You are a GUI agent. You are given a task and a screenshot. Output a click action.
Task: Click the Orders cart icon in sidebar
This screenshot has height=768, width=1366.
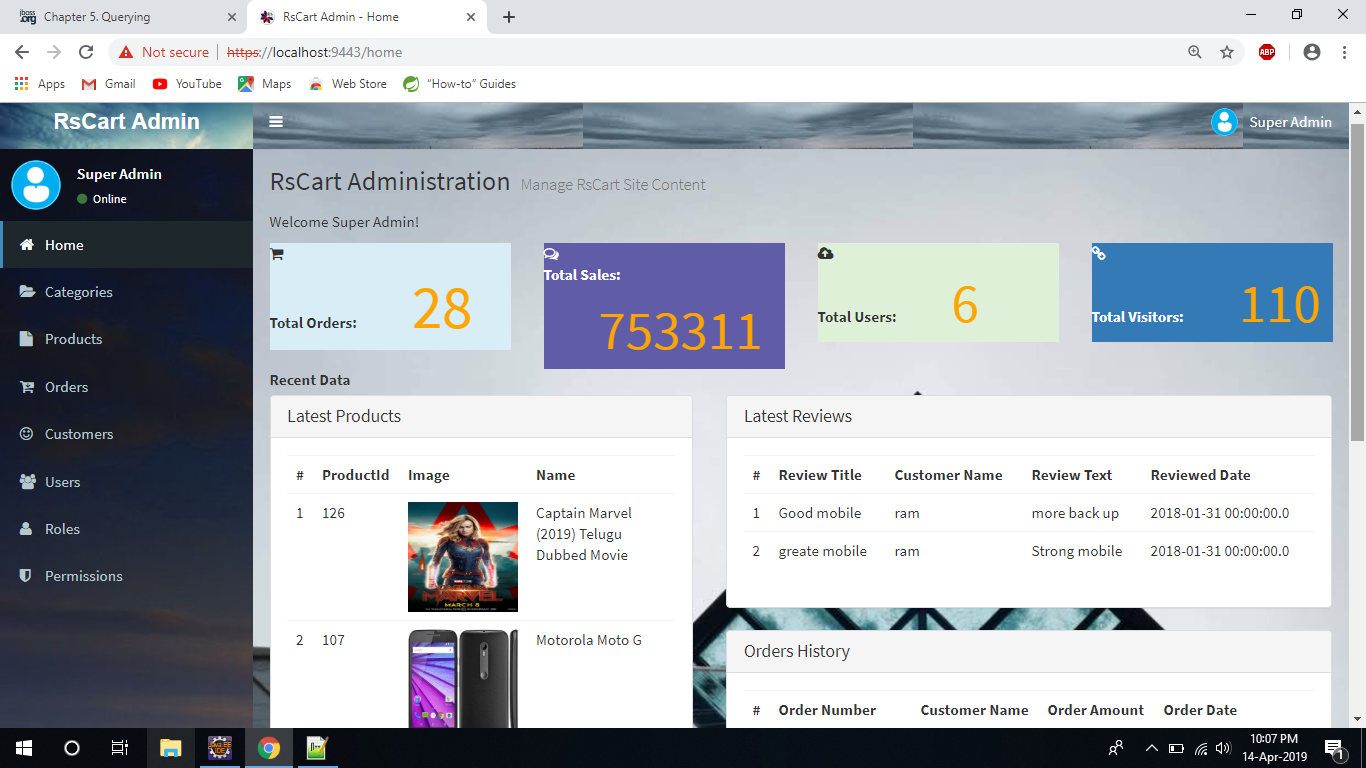point(27,387)
